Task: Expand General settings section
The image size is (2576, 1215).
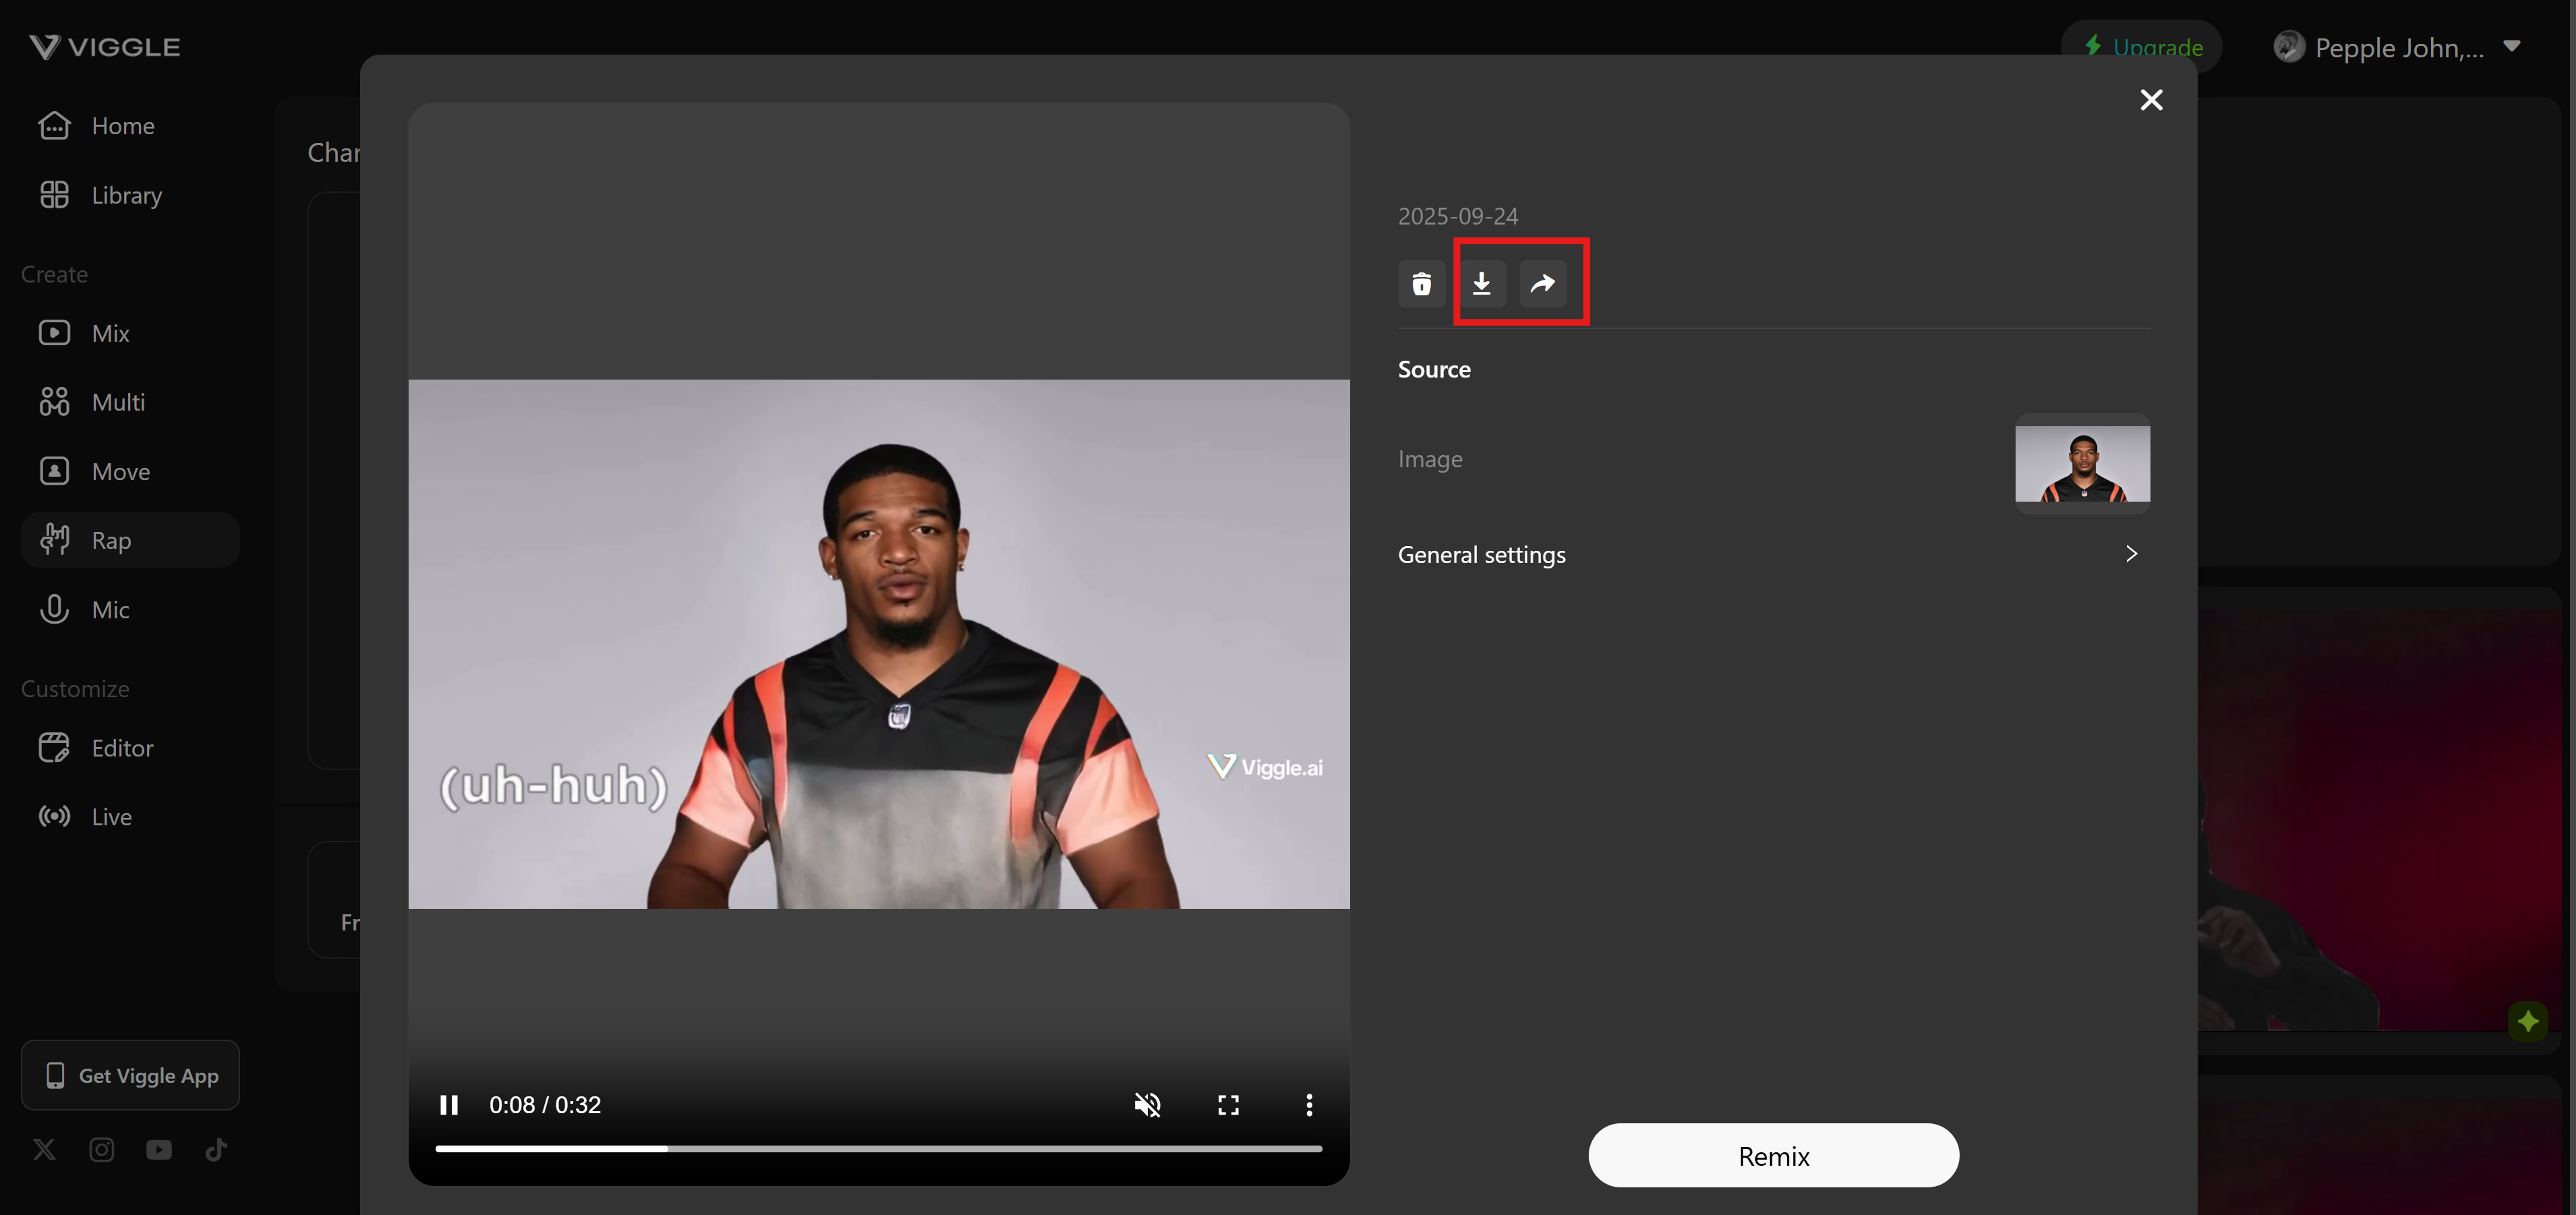Action: point(1772,554)
